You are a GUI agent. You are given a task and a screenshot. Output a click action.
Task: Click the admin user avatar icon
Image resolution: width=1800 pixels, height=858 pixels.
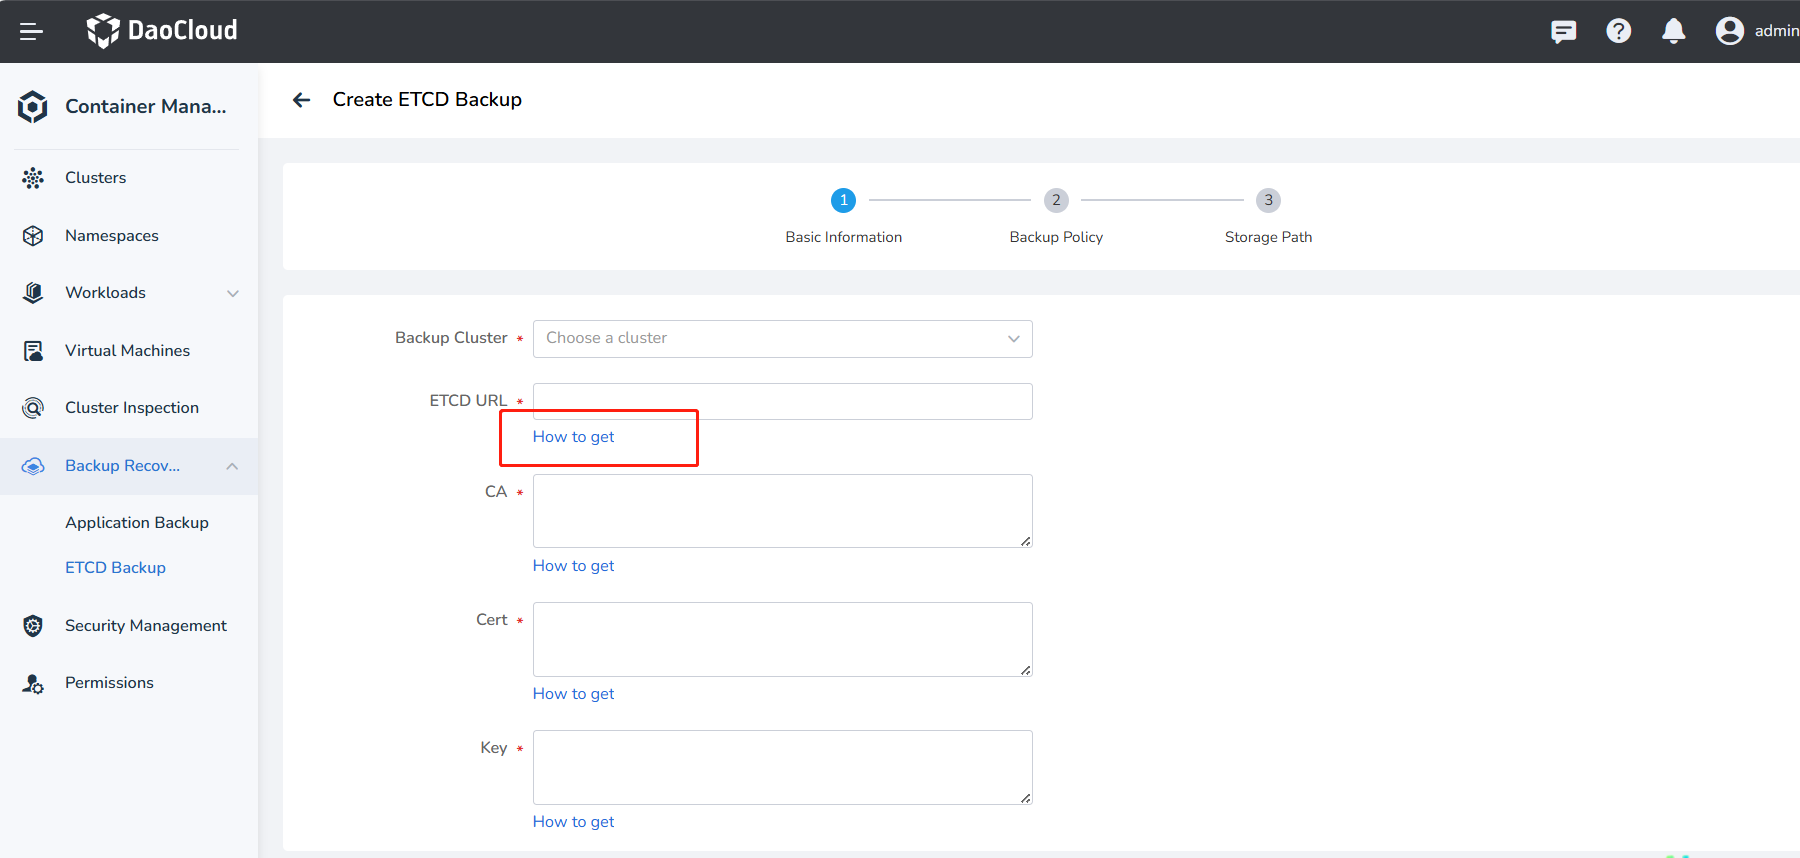point(1729,31)
